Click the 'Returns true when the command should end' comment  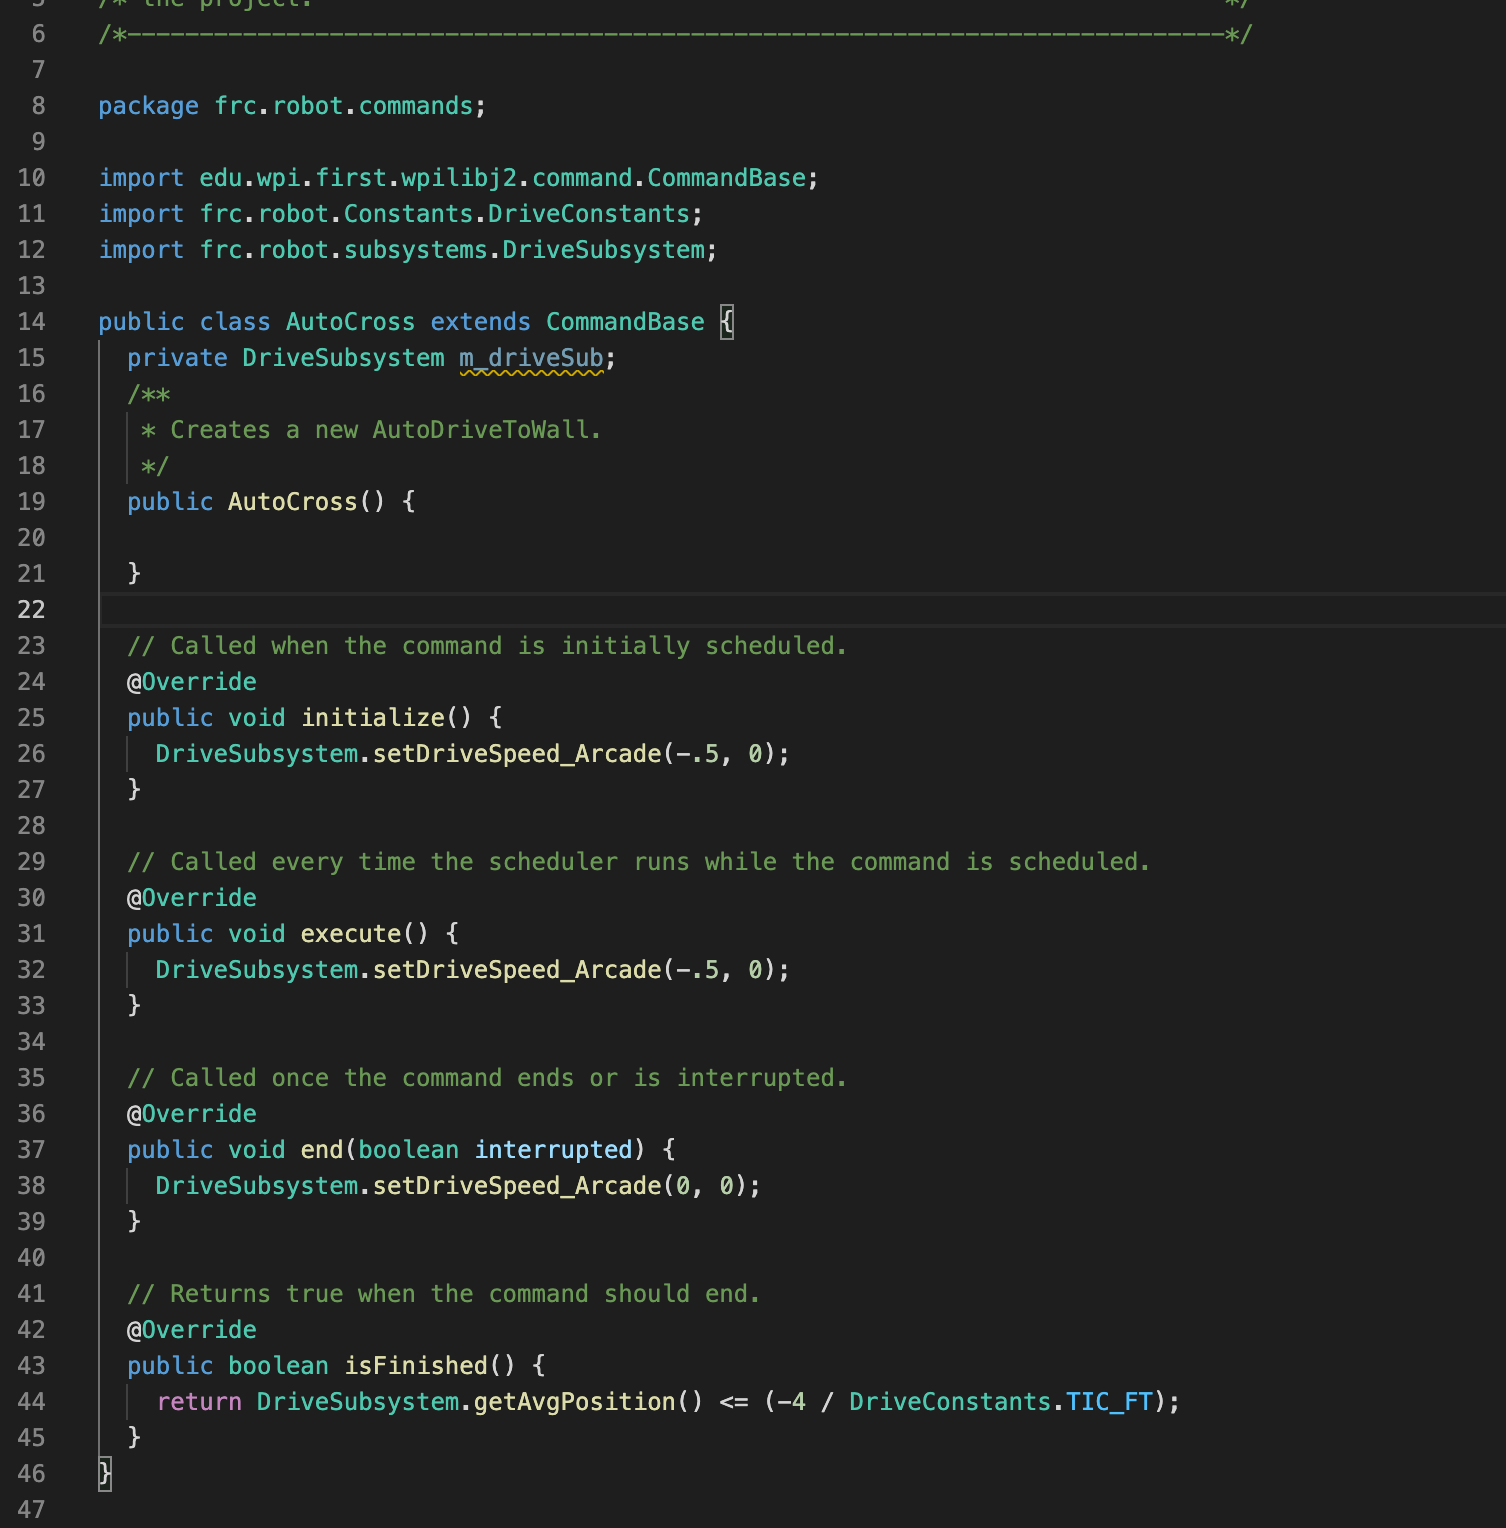[443, 1294]
